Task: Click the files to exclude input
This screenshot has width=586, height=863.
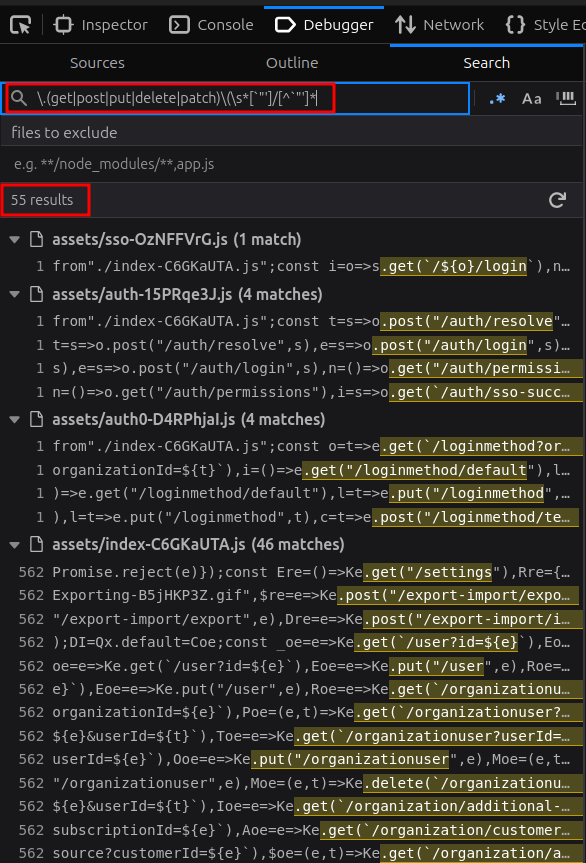Action: tap(292, 164)
